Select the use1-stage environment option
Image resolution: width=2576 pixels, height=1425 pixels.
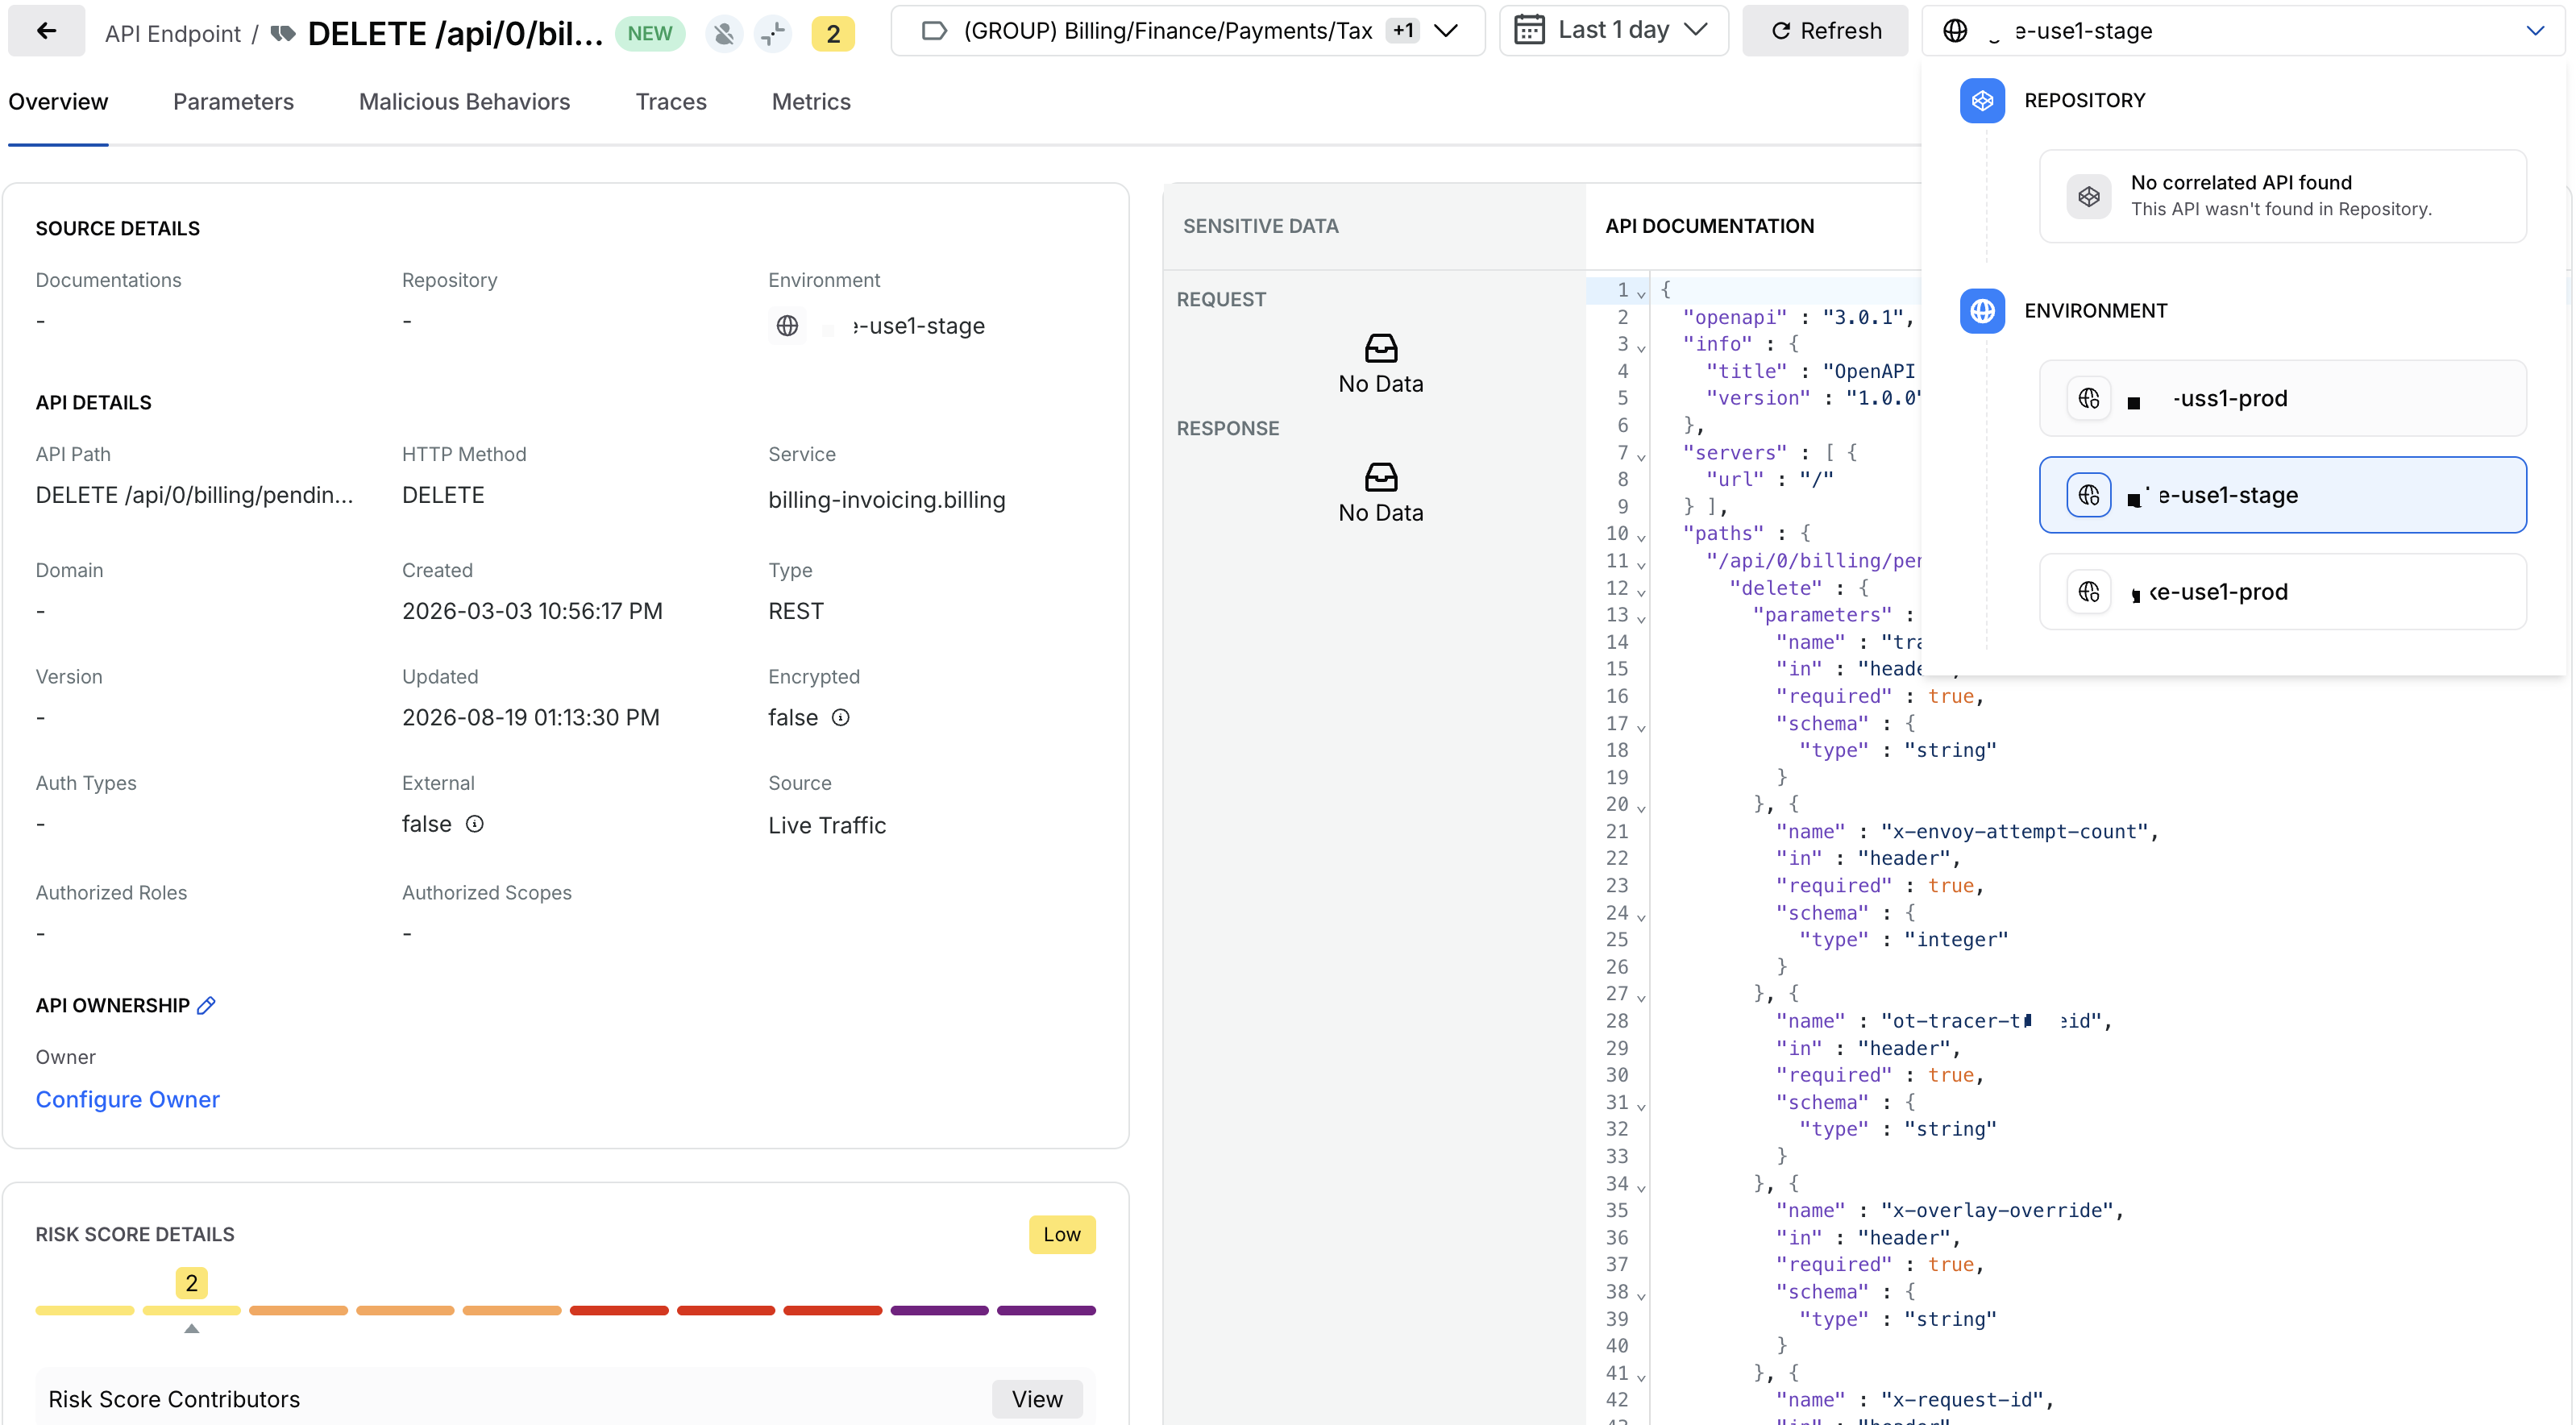tap(2283, 495)
